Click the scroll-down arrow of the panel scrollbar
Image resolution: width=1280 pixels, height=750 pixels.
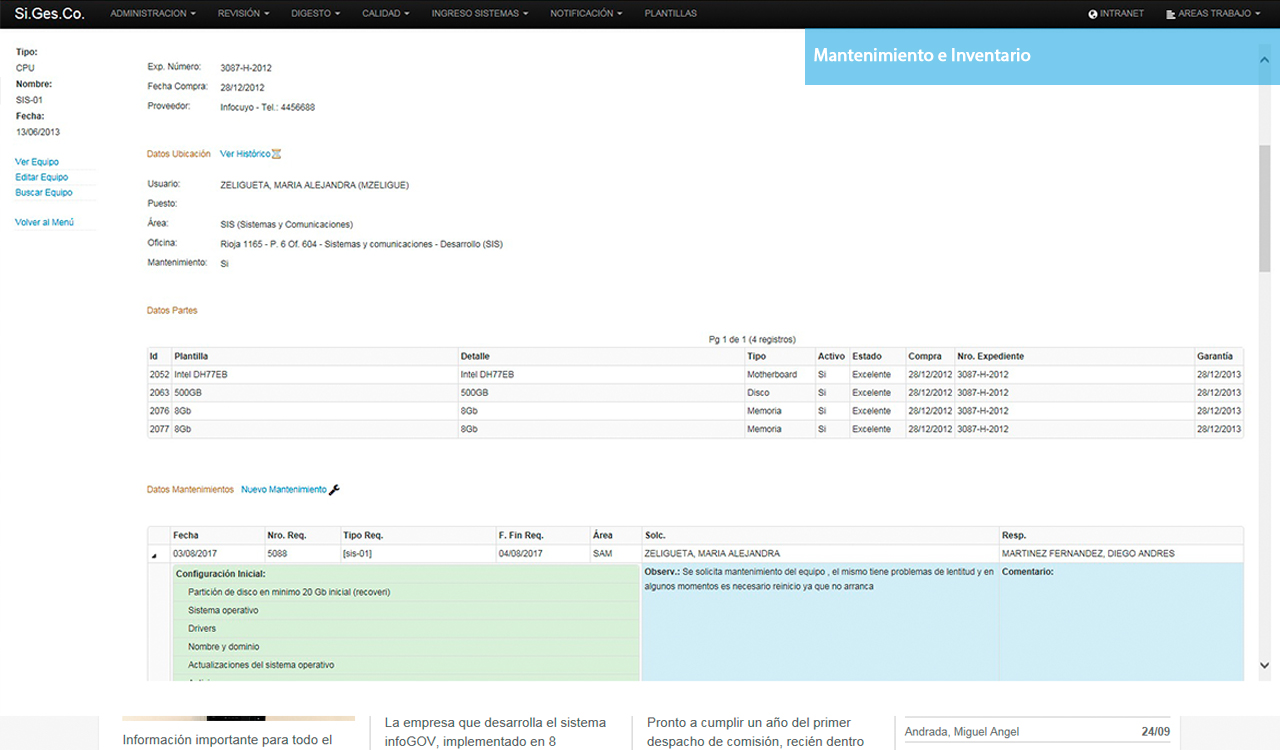click(x=1264, y=665)
